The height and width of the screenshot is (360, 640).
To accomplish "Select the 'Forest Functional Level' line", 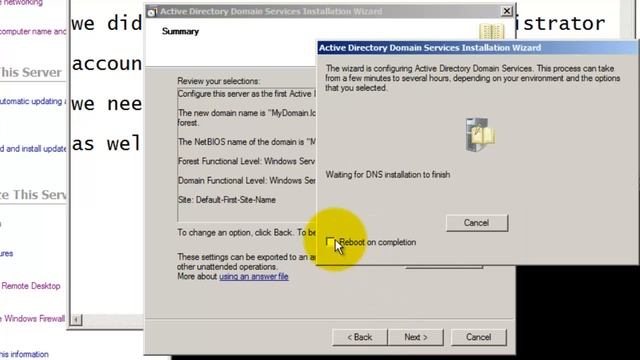I will point(247,161).
